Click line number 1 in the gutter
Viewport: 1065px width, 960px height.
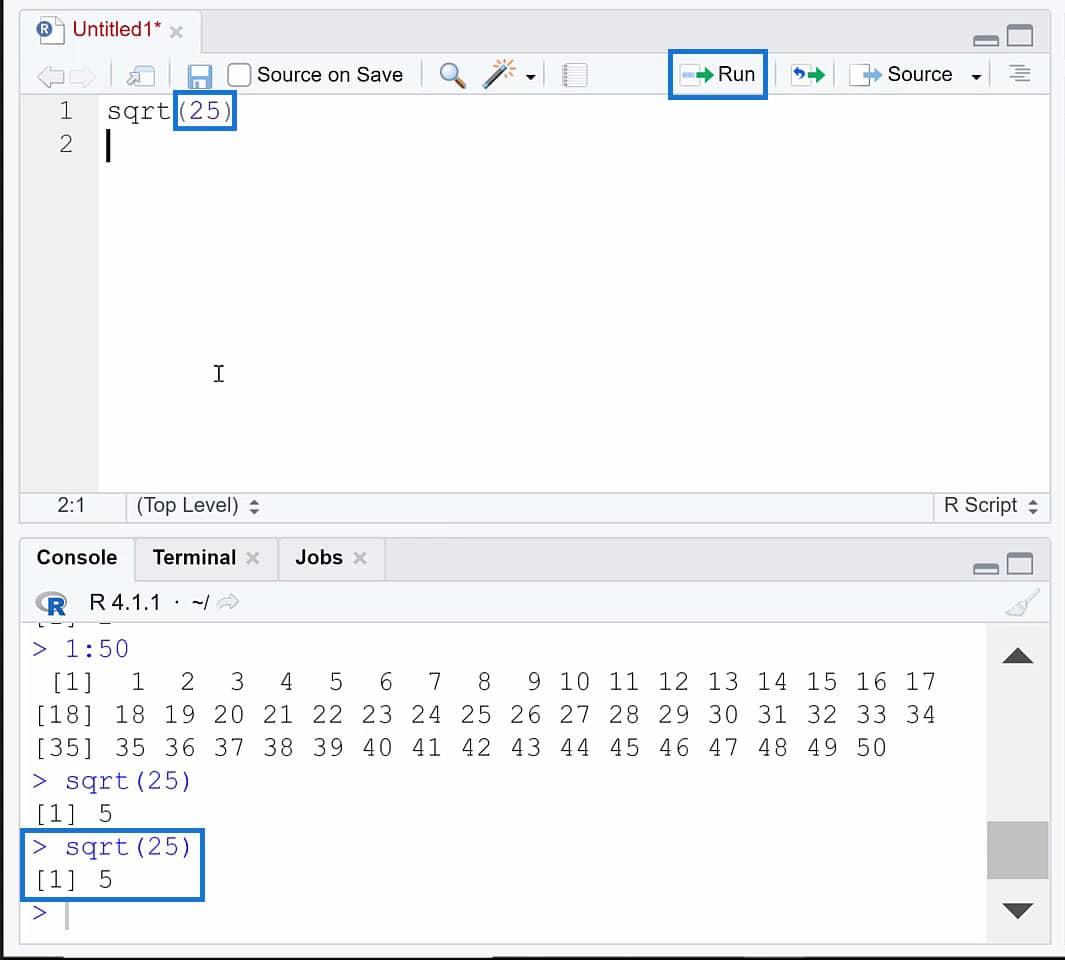coord(65,111)
